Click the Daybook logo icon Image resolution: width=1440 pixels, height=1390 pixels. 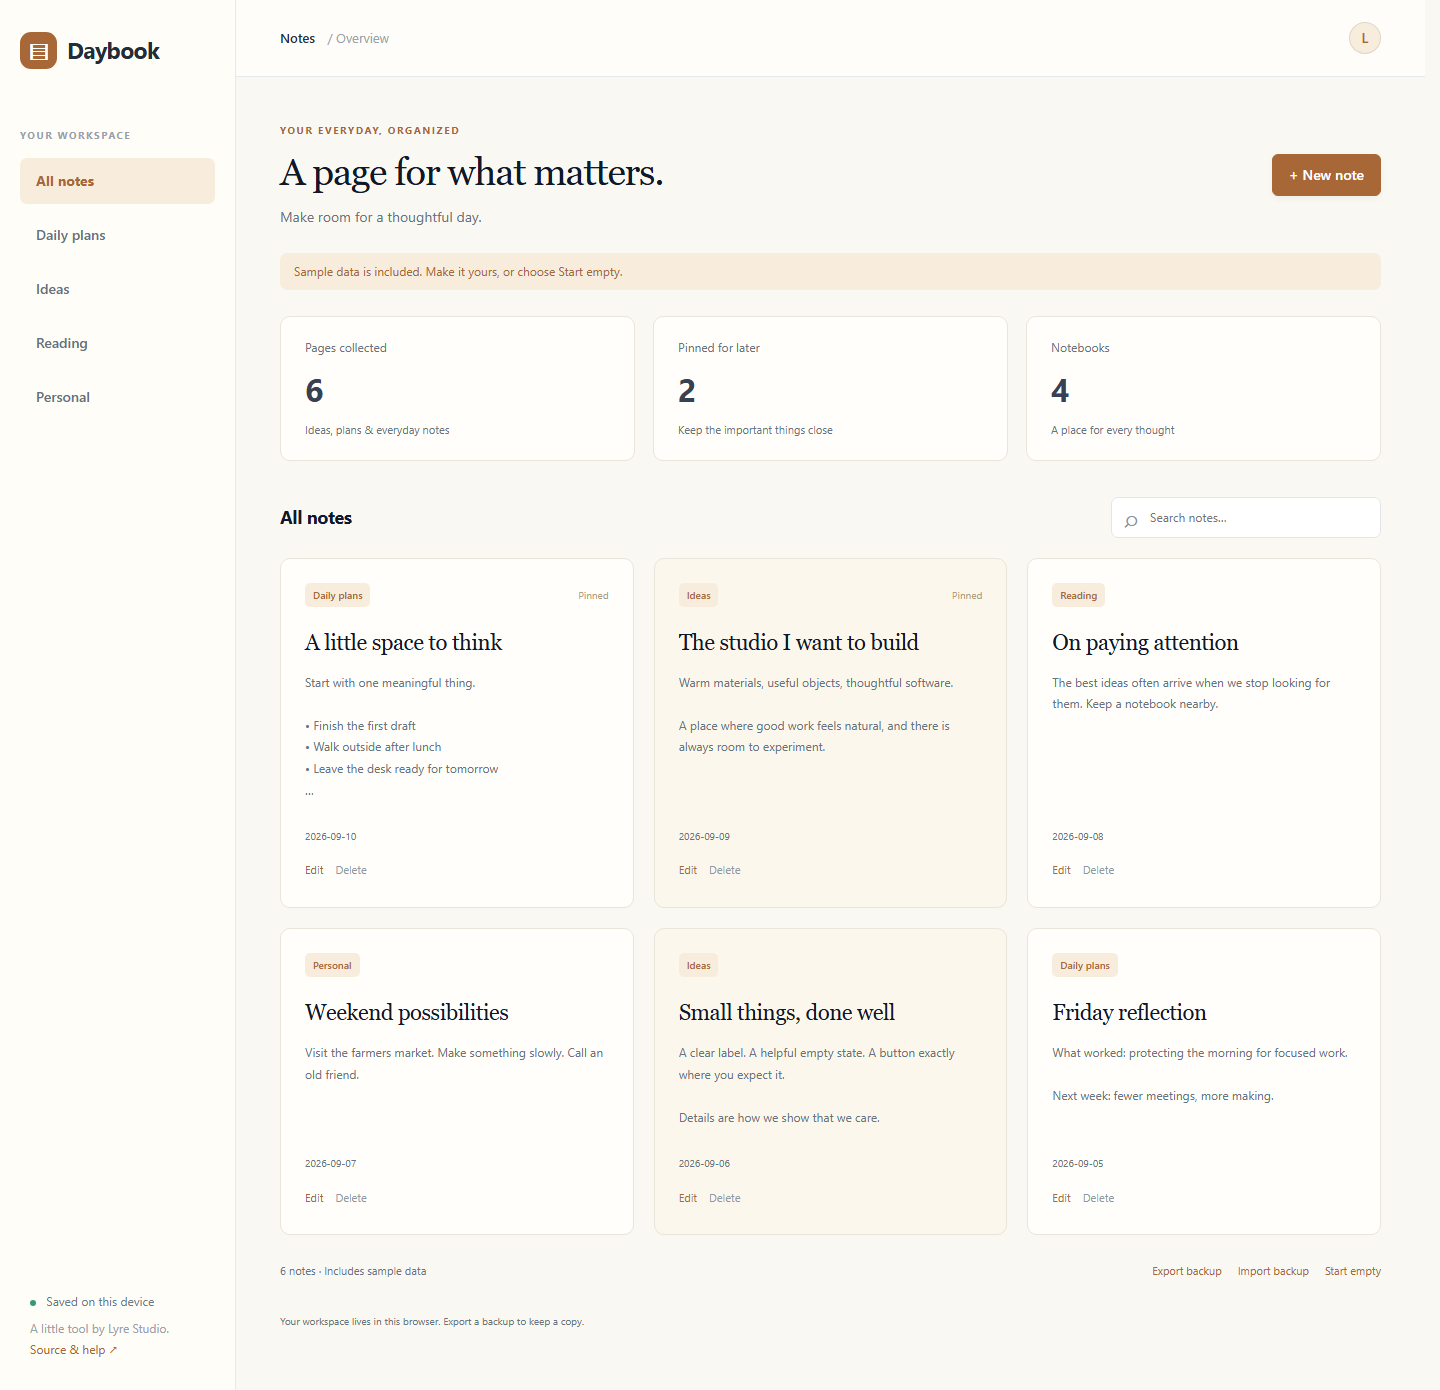(x=38, y=51)
